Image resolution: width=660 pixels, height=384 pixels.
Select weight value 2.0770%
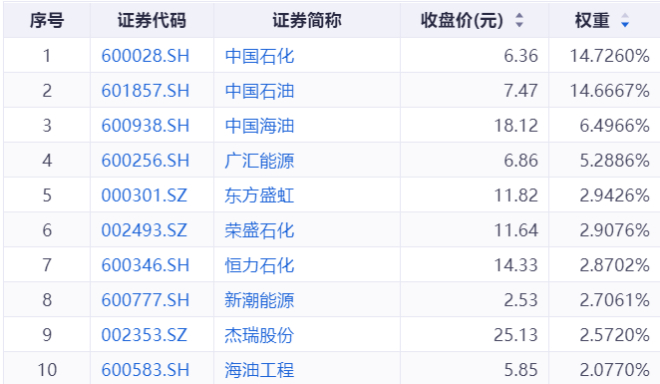pyautogui.click(x=615, y=370)
